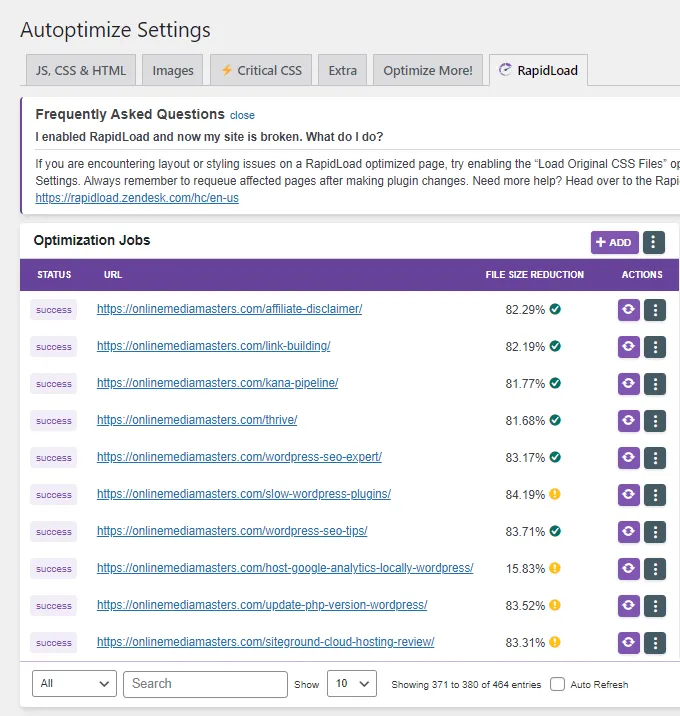
Task: Click the STATUS column header
Action: [x=54, y=274]
